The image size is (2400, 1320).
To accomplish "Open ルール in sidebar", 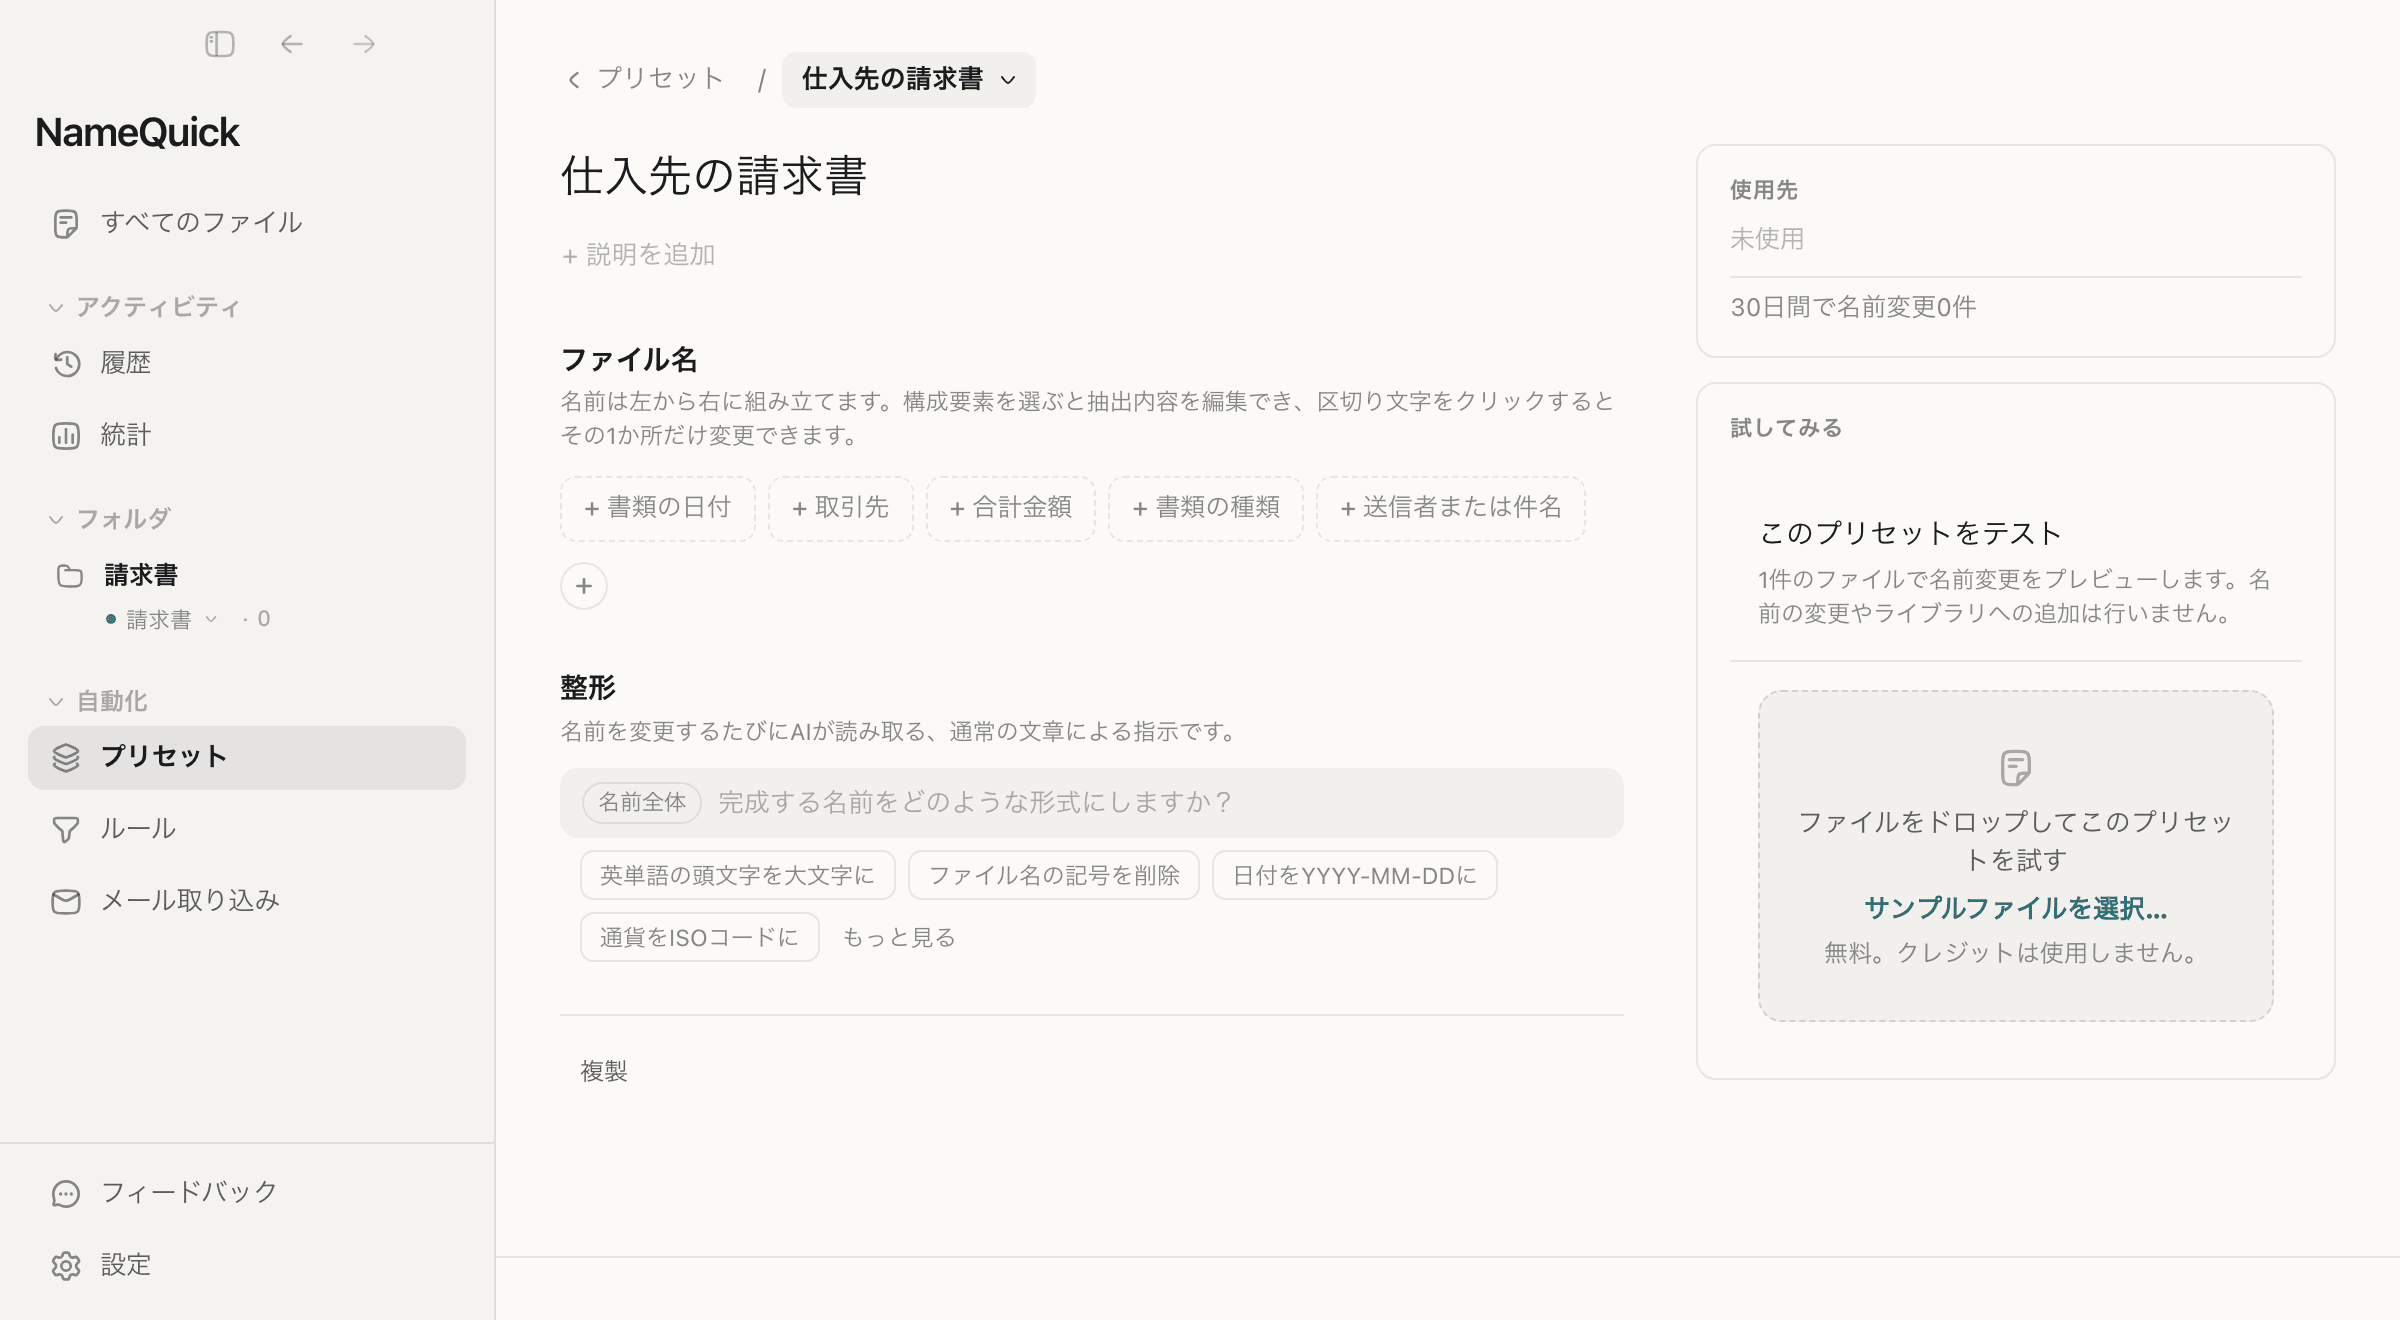I will 247,829.
